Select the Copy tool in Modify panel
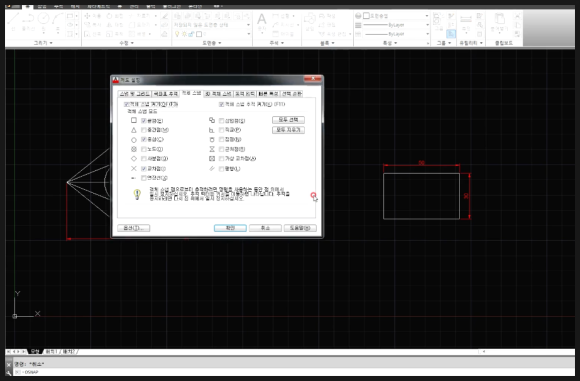The width and height of the screenshot is (580, 381). (92, 25)
